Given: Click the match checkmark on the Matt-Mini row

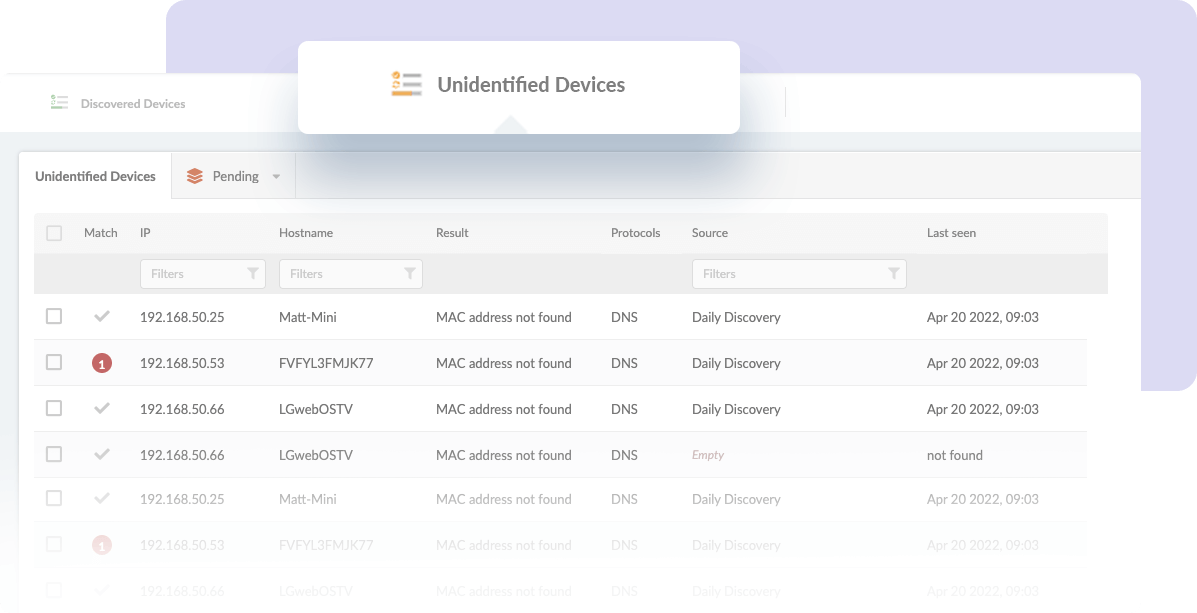Looking at the screenshot, I should [101, 316].
